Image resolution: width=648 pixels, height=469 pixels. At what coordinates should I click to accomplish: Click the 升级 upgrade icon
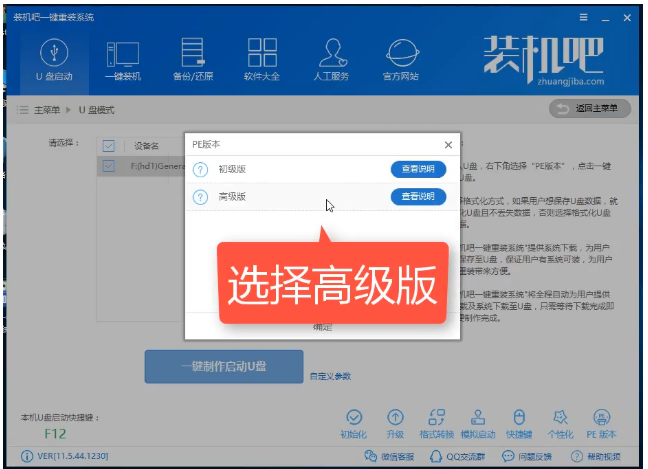(x=395, y=417)
